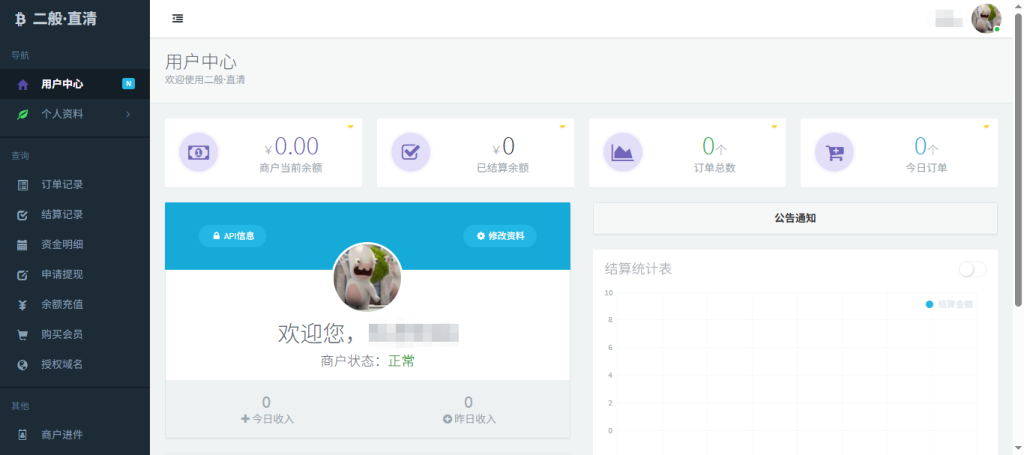Open 商户进件 from the sidebar
The width and height of the screenshot is (1024, 455).
[x=75, y=435]
